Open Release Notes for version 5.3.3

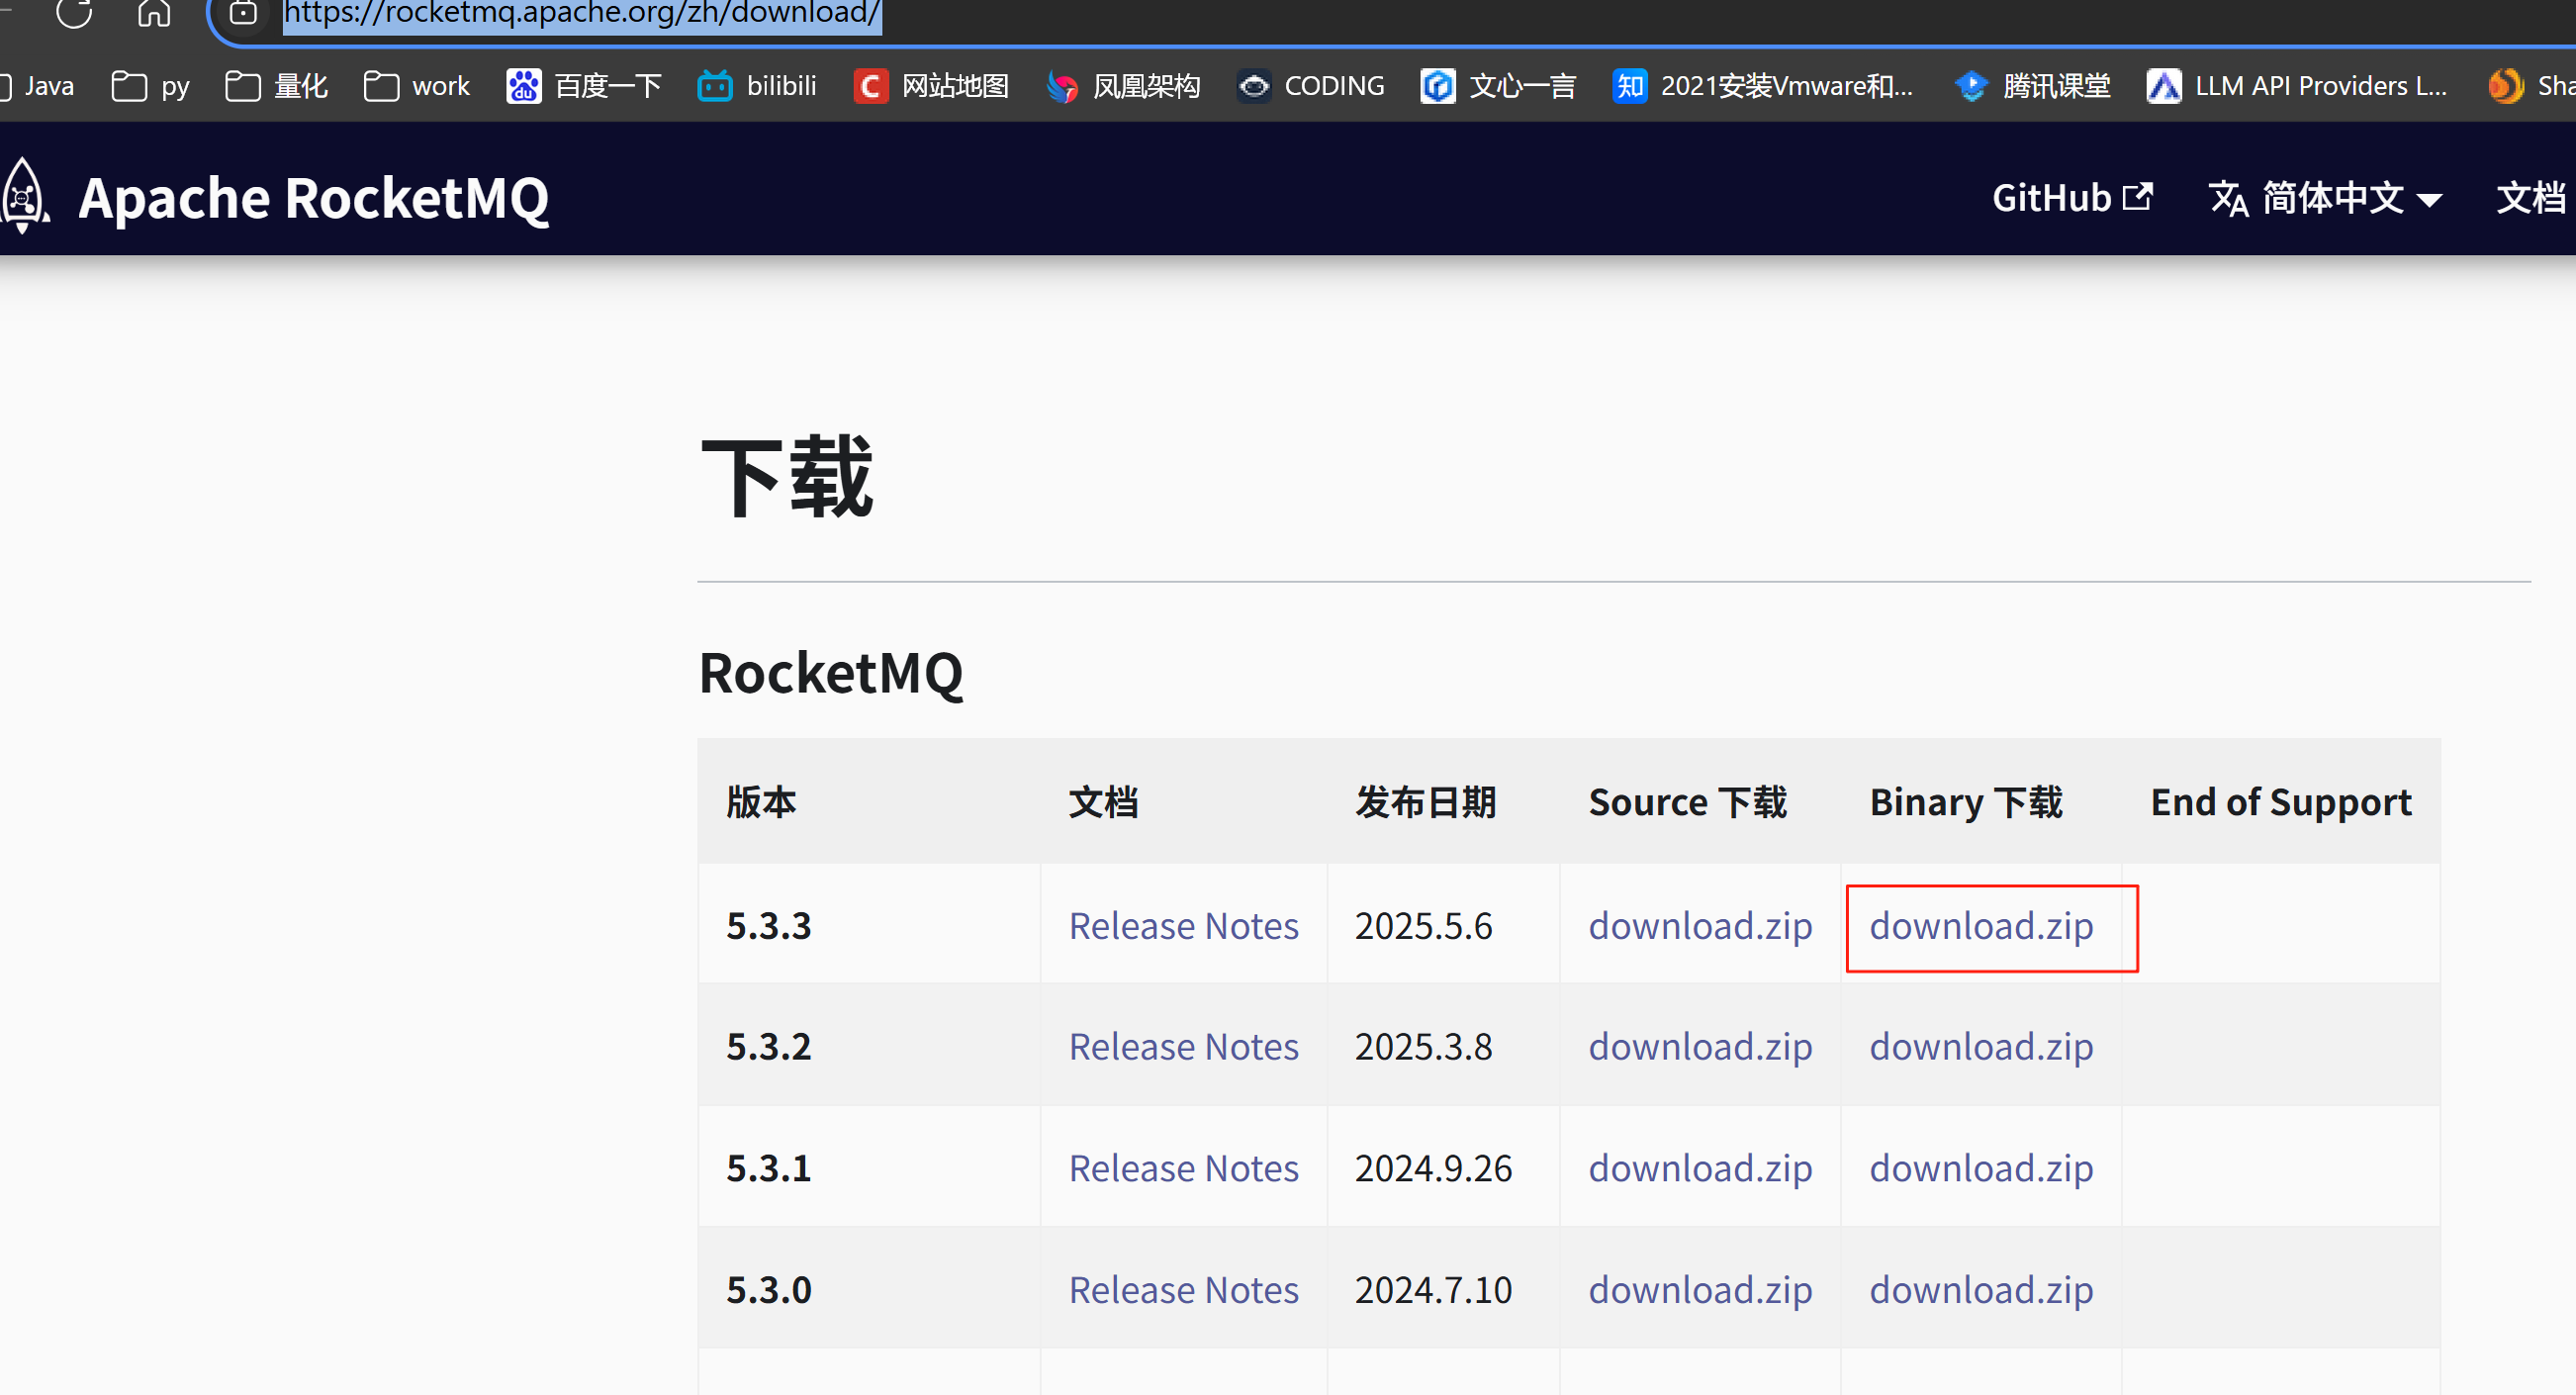click(x=1183, y=925)
